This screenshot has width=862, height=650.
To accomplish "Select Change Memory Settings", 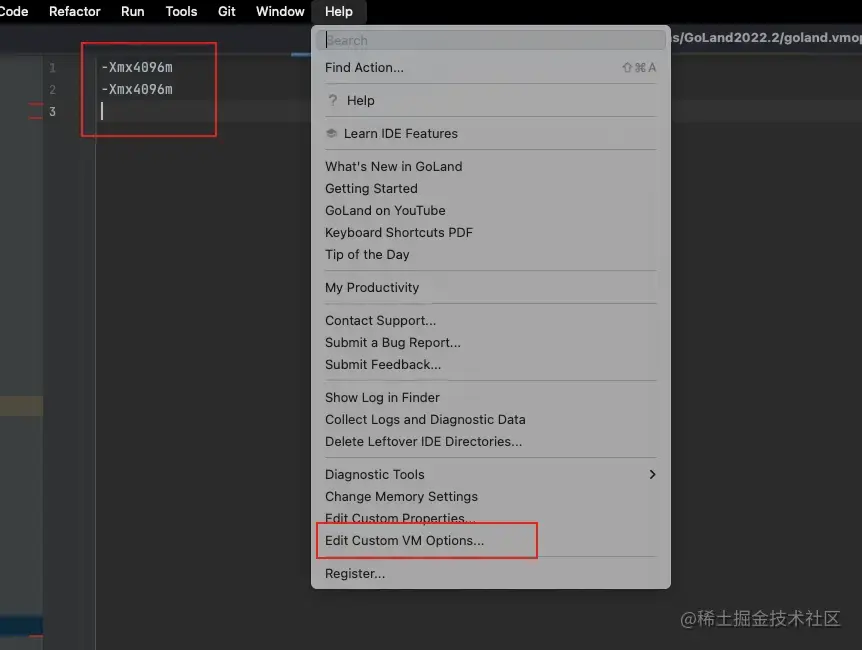I will (490, 497).
